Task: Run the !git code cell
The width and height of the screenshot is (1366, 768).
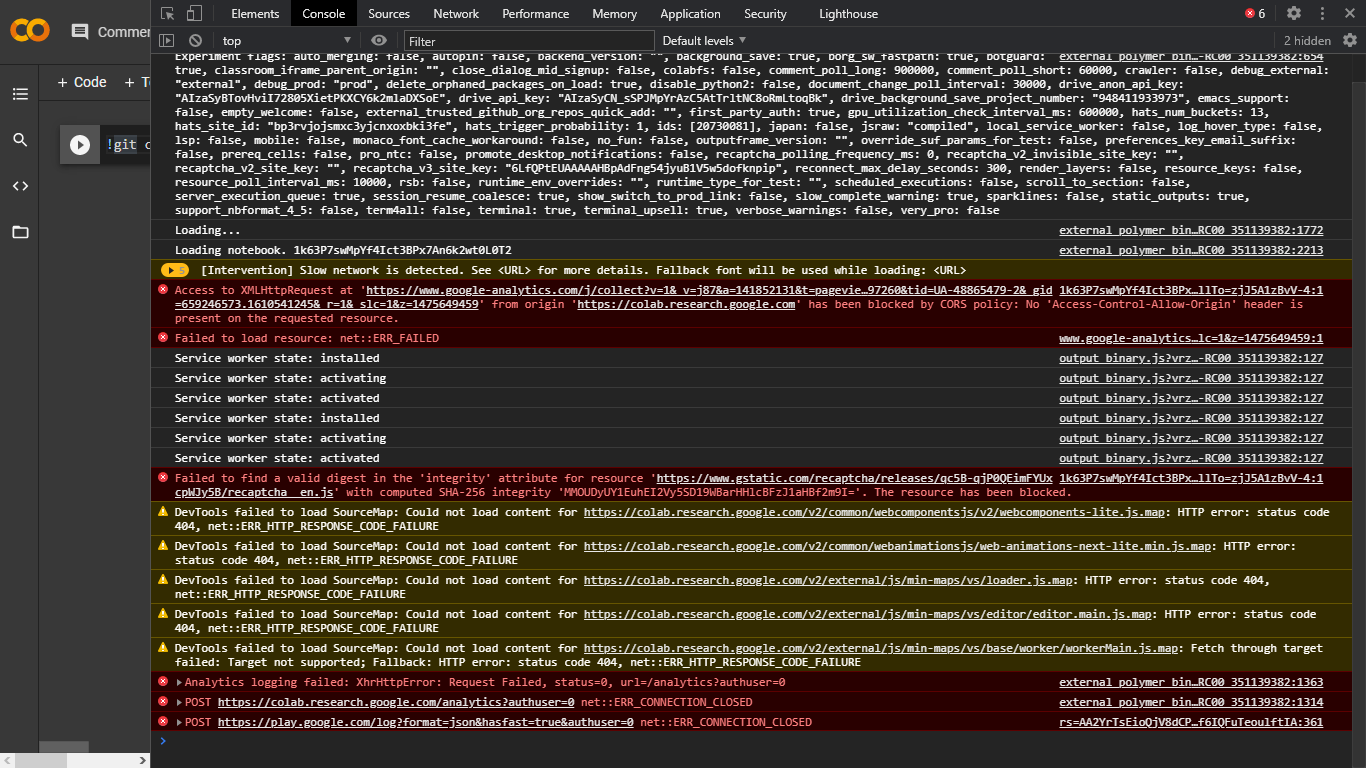Action: click(80, 145)
